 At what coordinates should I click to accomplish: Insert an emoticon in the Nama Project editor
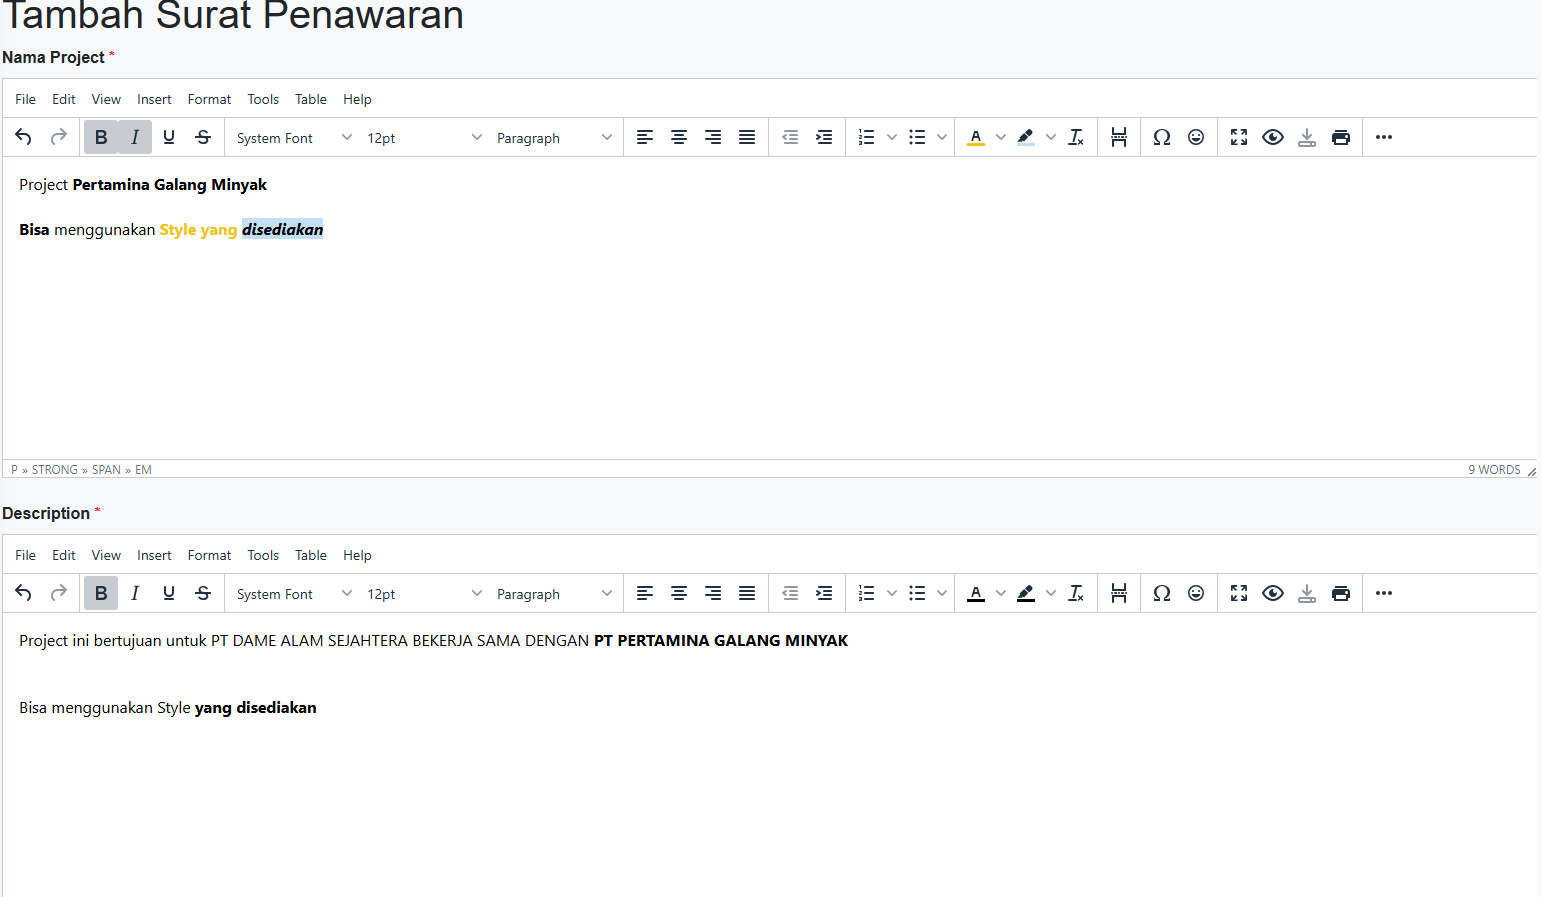click(1196, 137)
